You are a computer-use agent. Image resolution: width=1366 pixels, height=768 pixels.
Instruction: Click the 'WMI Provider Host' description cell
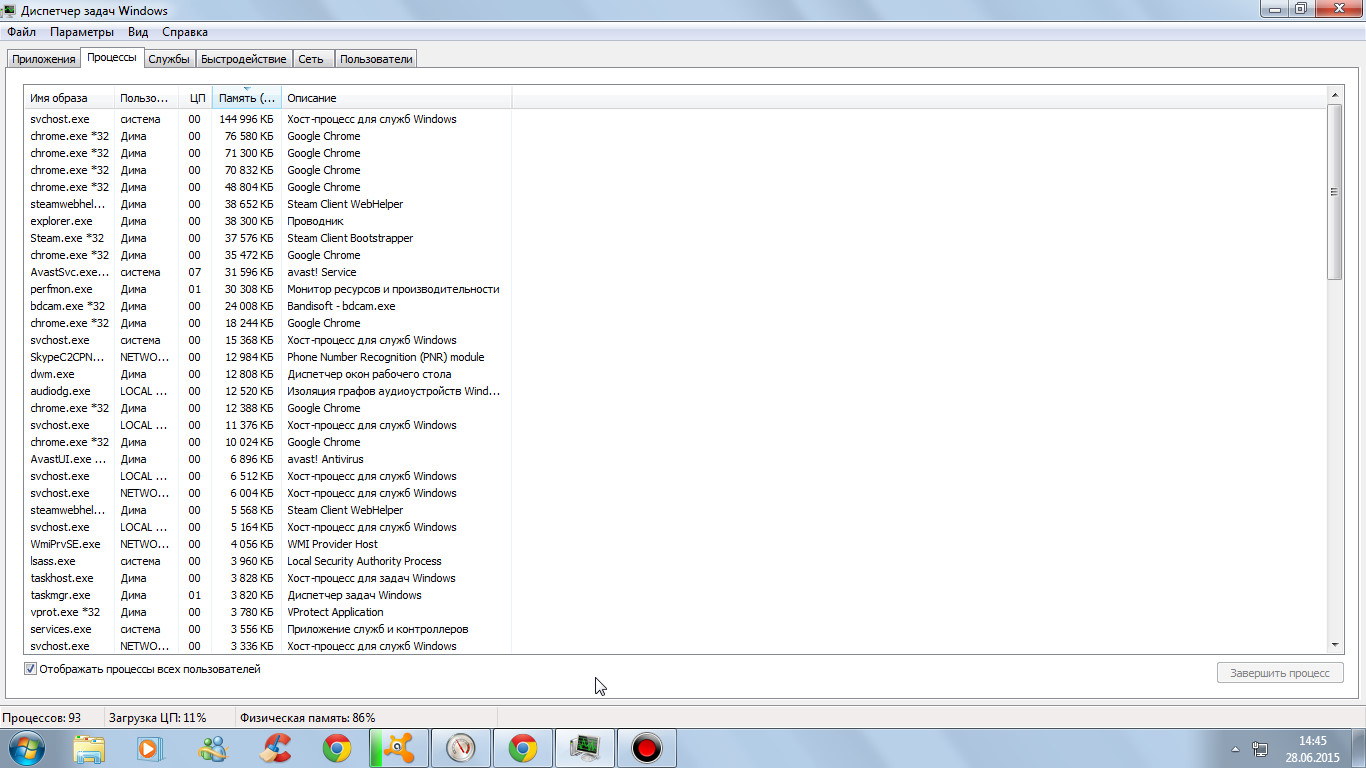pos(332,544)
